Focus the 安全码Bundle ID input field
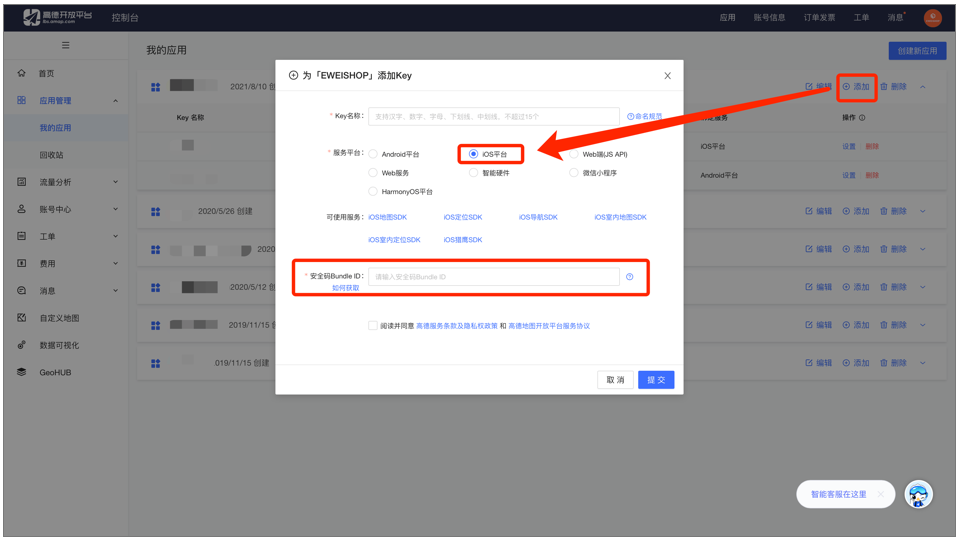960x540 pixels. tap(493, 277)
